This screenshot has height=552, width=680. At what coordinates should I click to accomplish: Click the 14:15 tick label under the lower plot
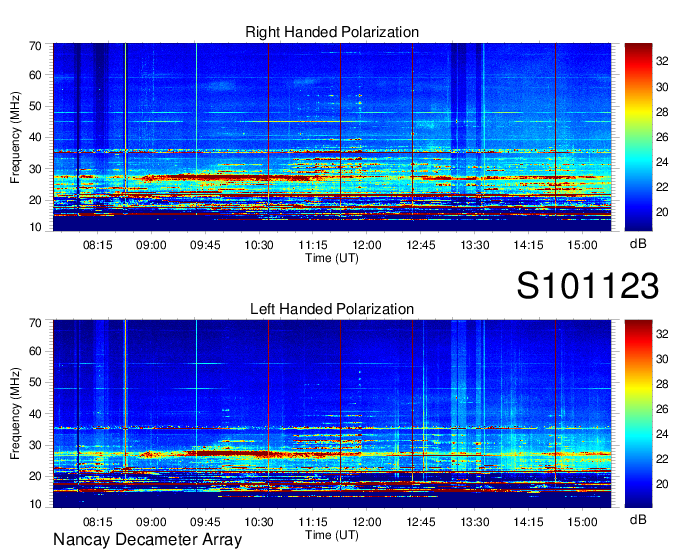(x=528, y=522)
